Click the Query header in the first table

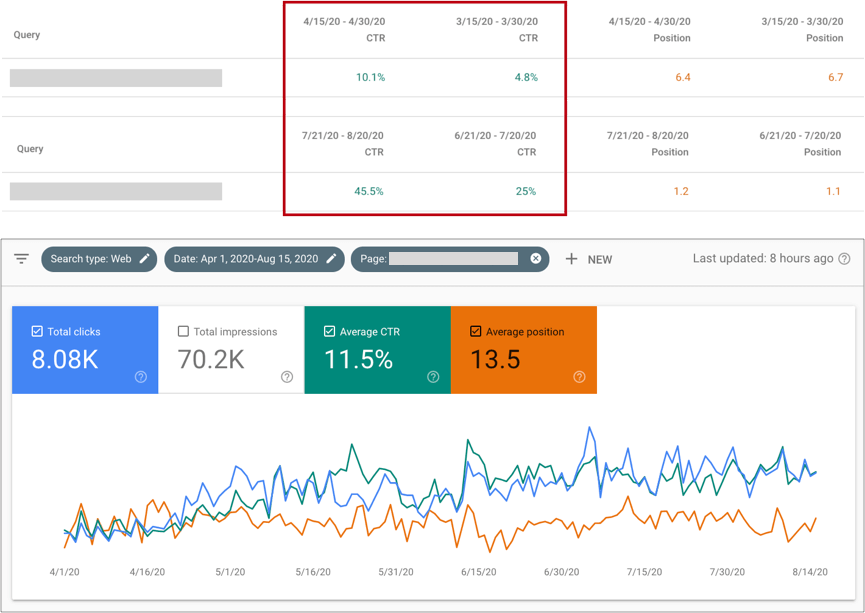tap(26, 35)
